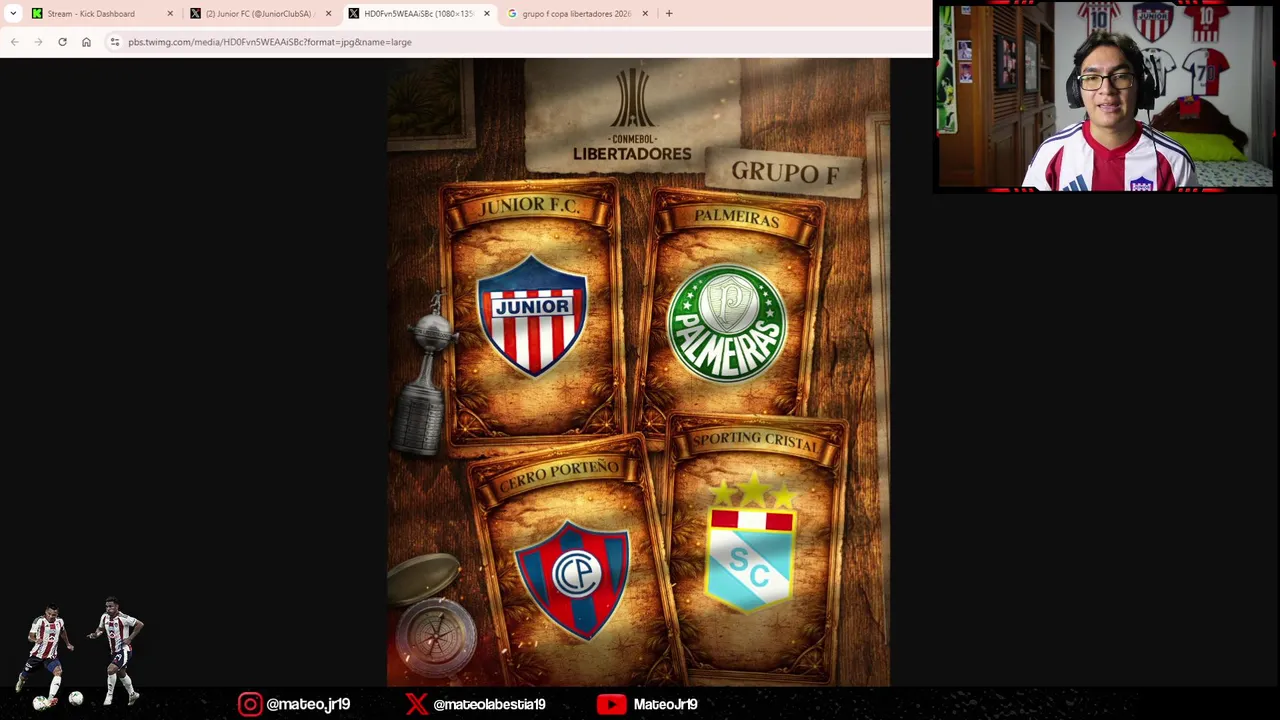Close the Stream - Kick Dashboard tab

pos(170,14)
